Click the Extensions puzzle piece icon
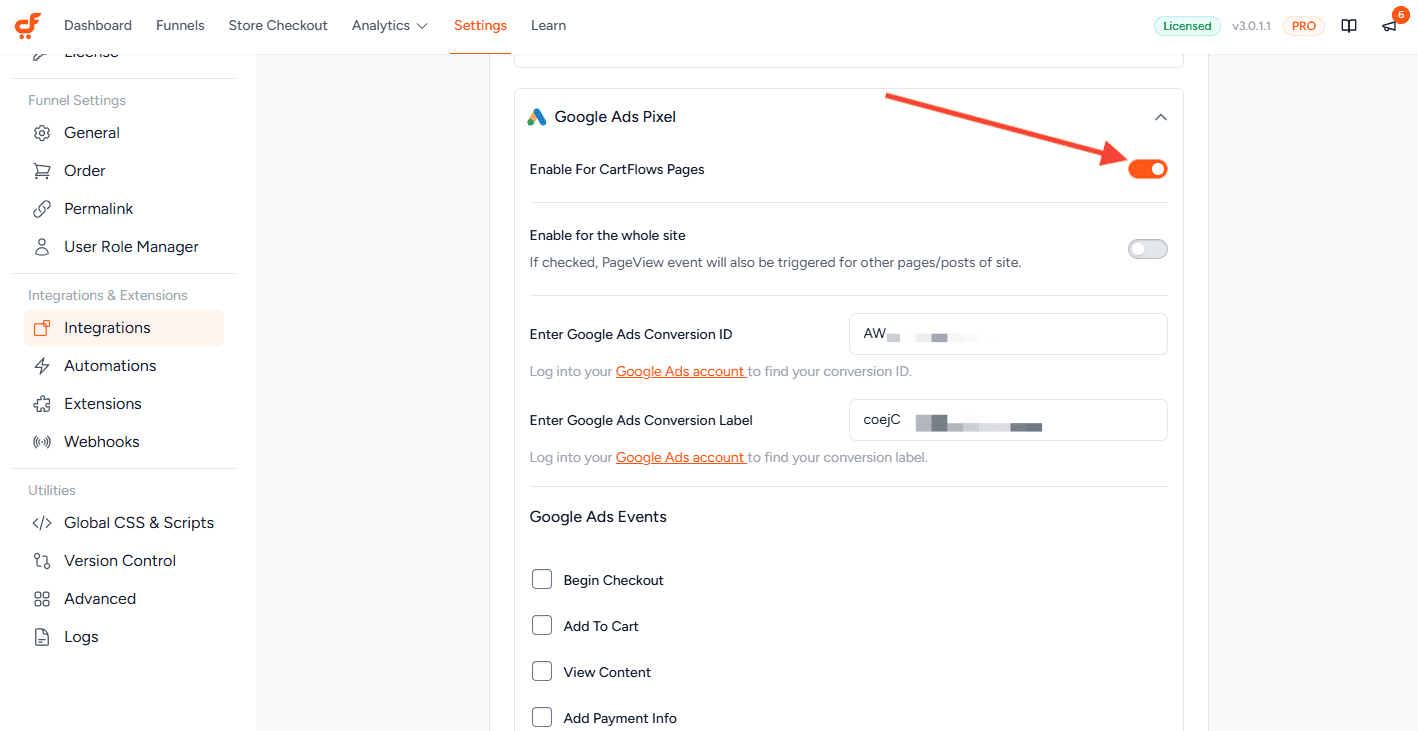Screen dimensions: 1418x731 pos(42,404)
